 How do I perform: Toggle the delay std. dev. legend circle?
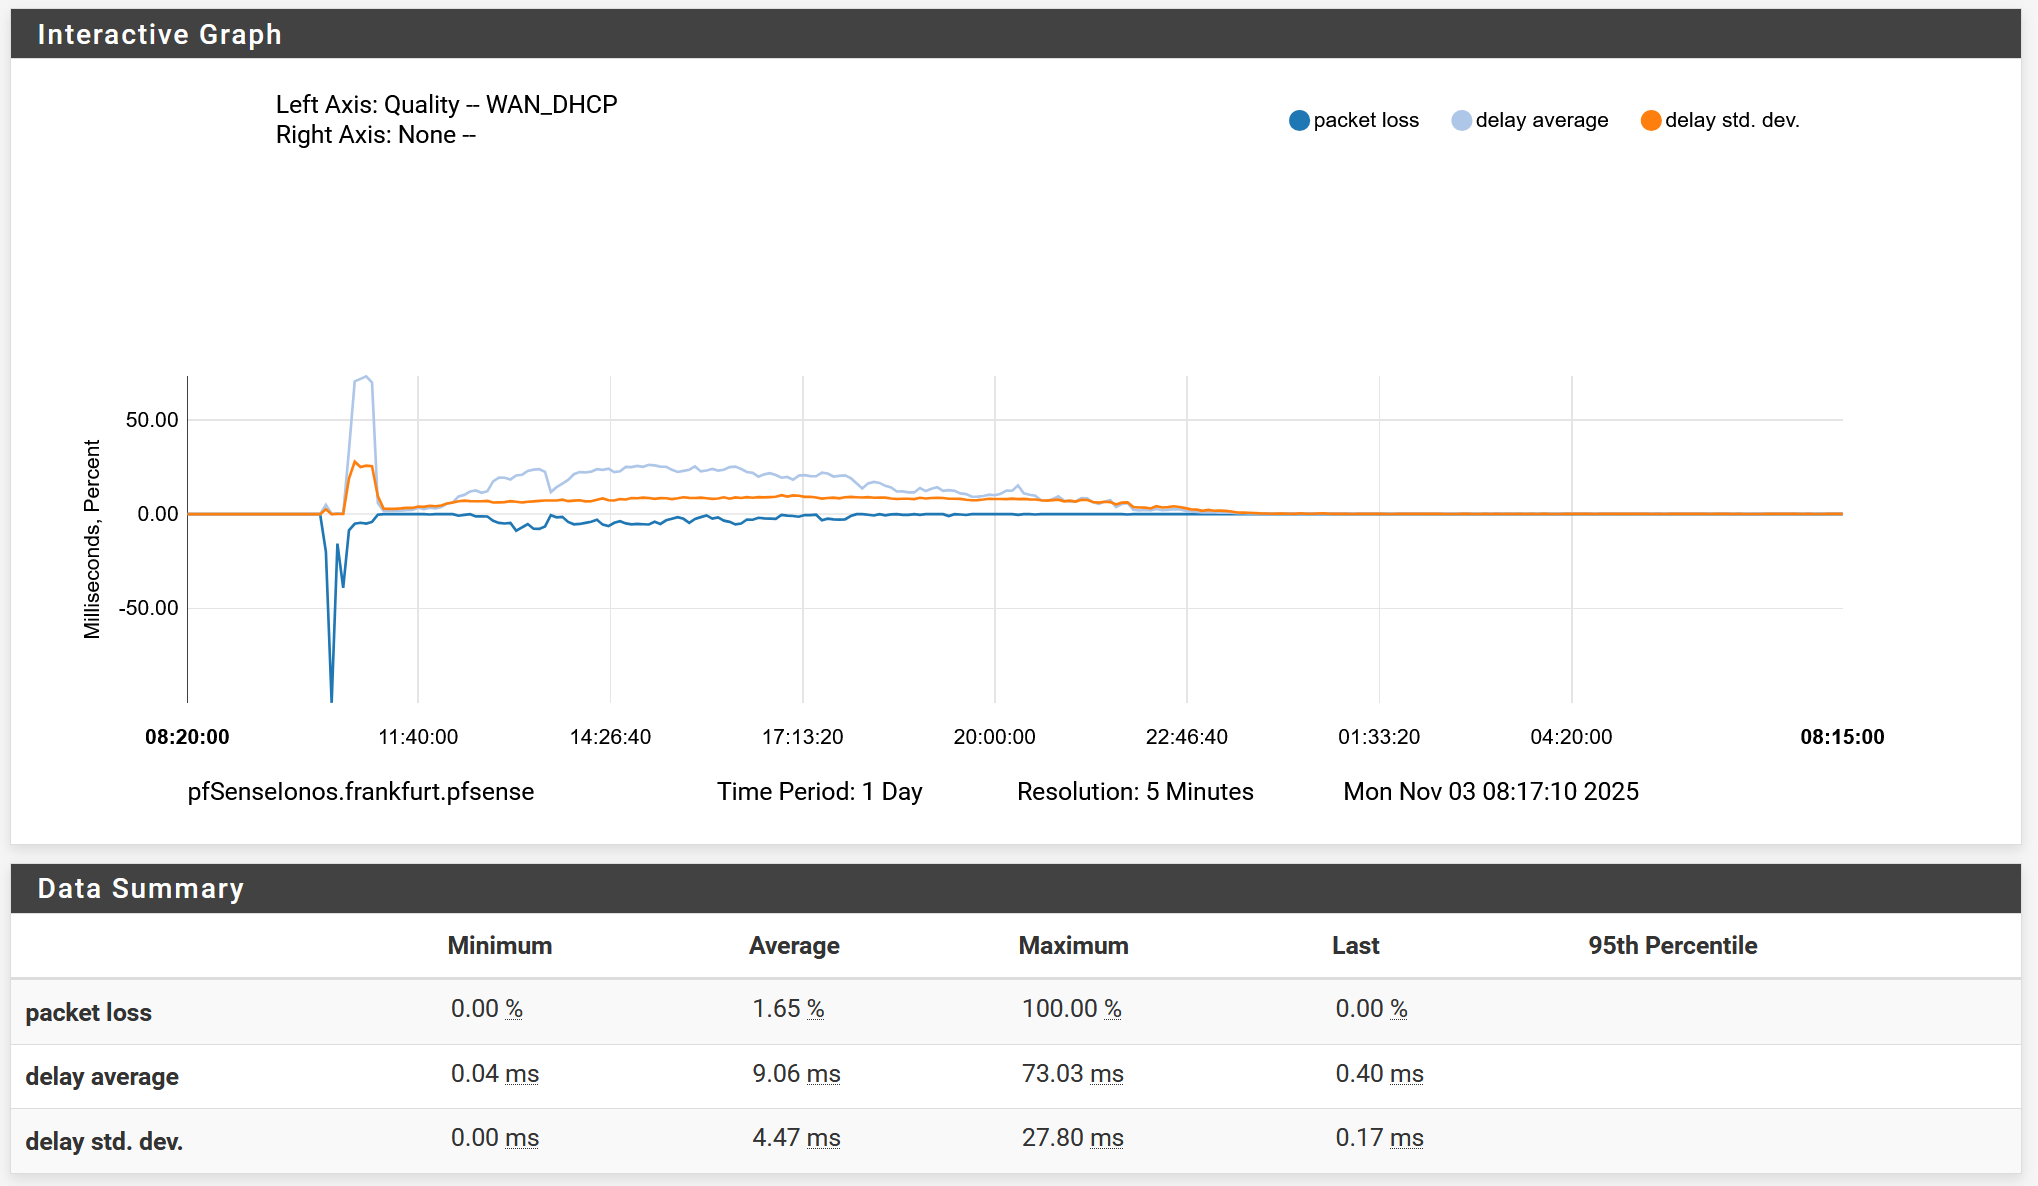pos(1650,121)
